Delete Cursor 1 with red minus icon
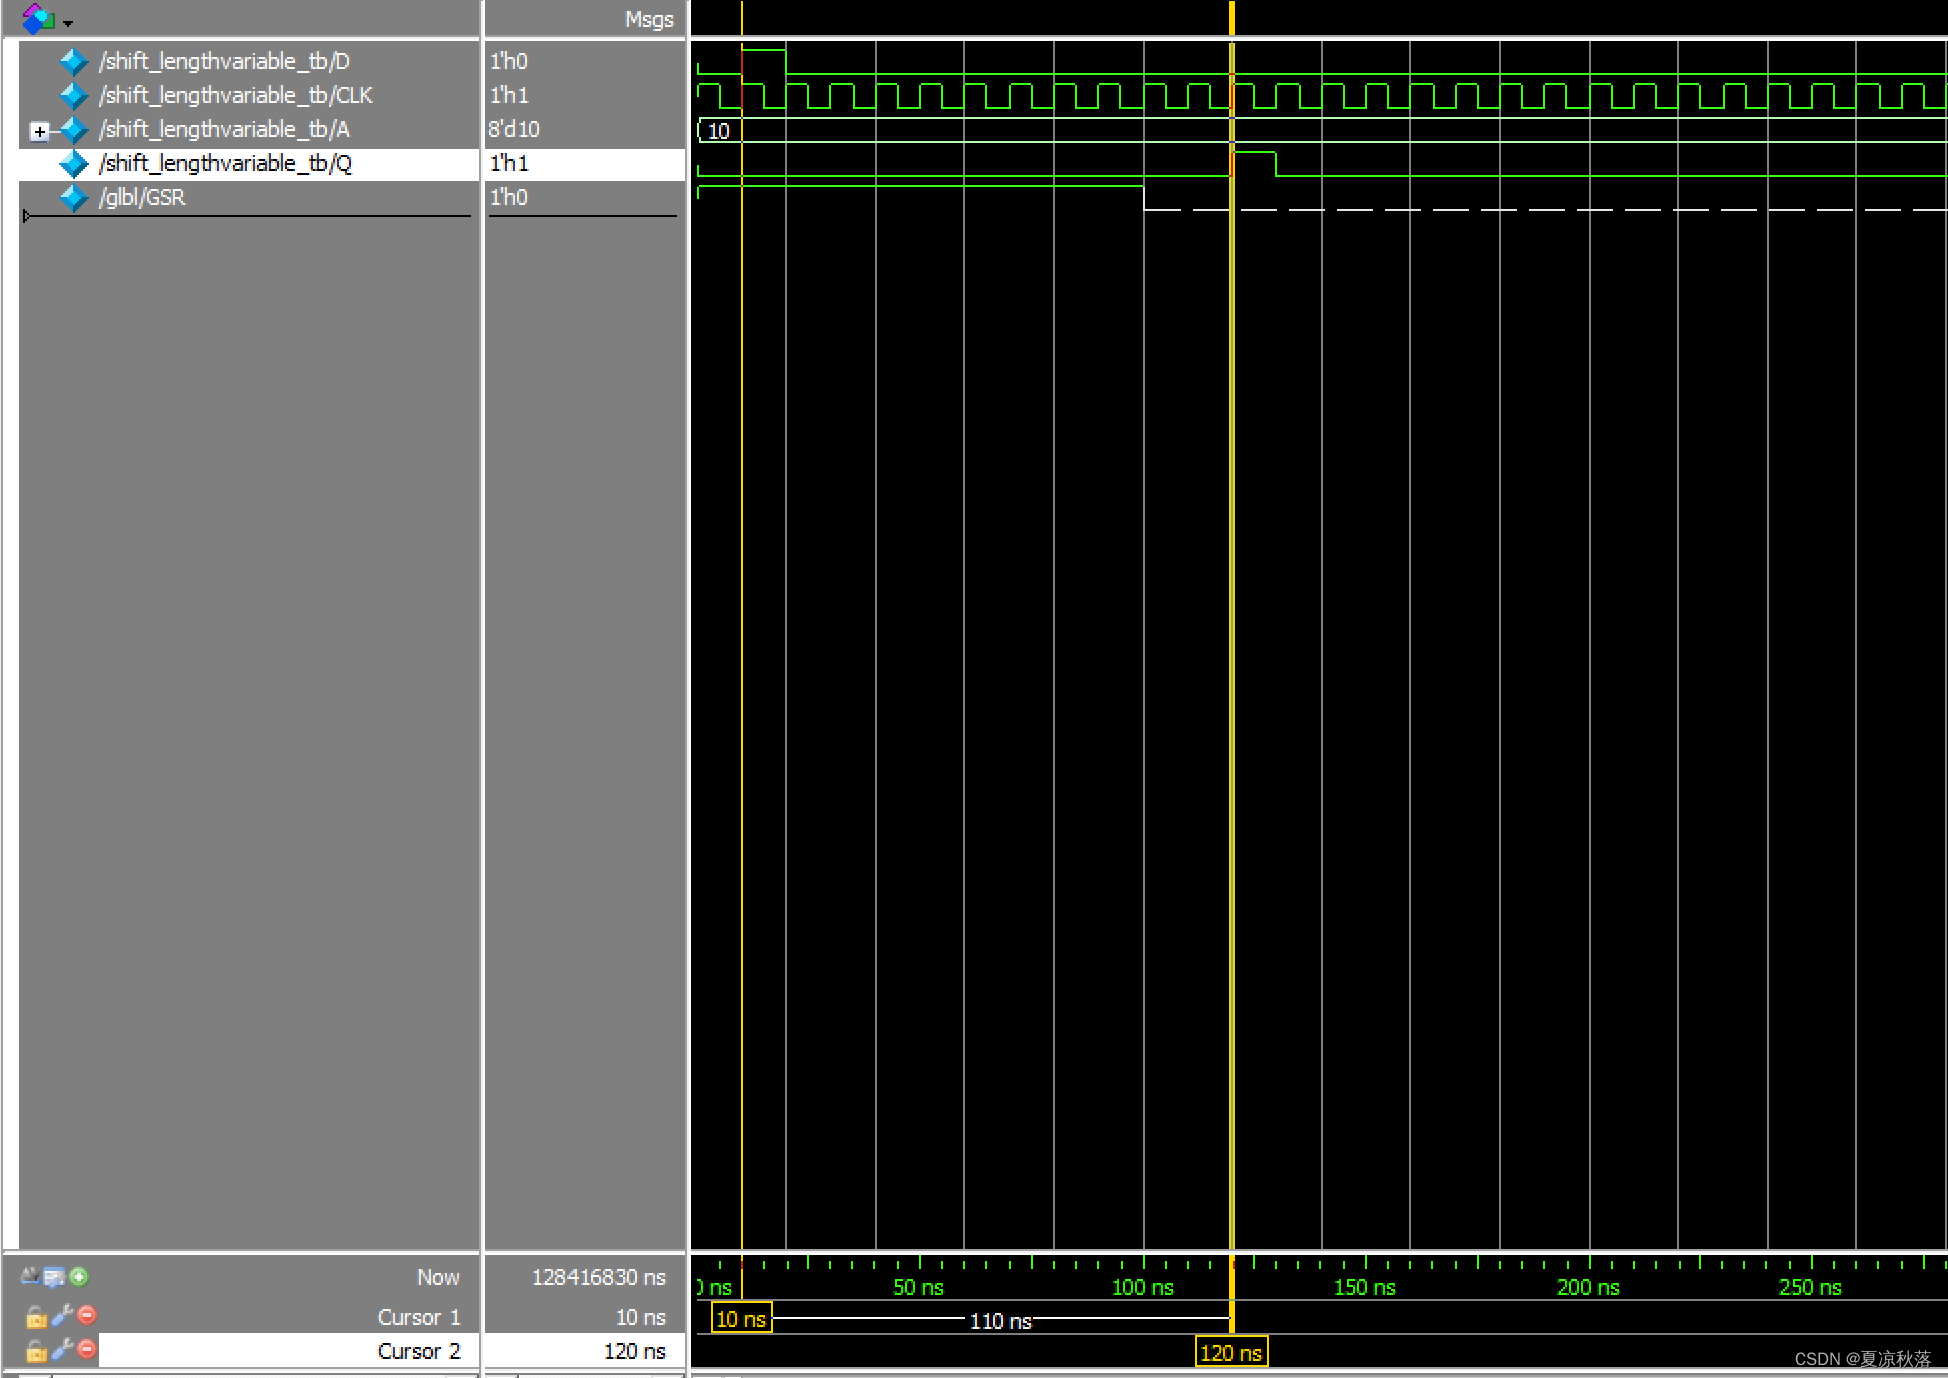Viewport: 1948px width, 1378px height. [87, 1315]
